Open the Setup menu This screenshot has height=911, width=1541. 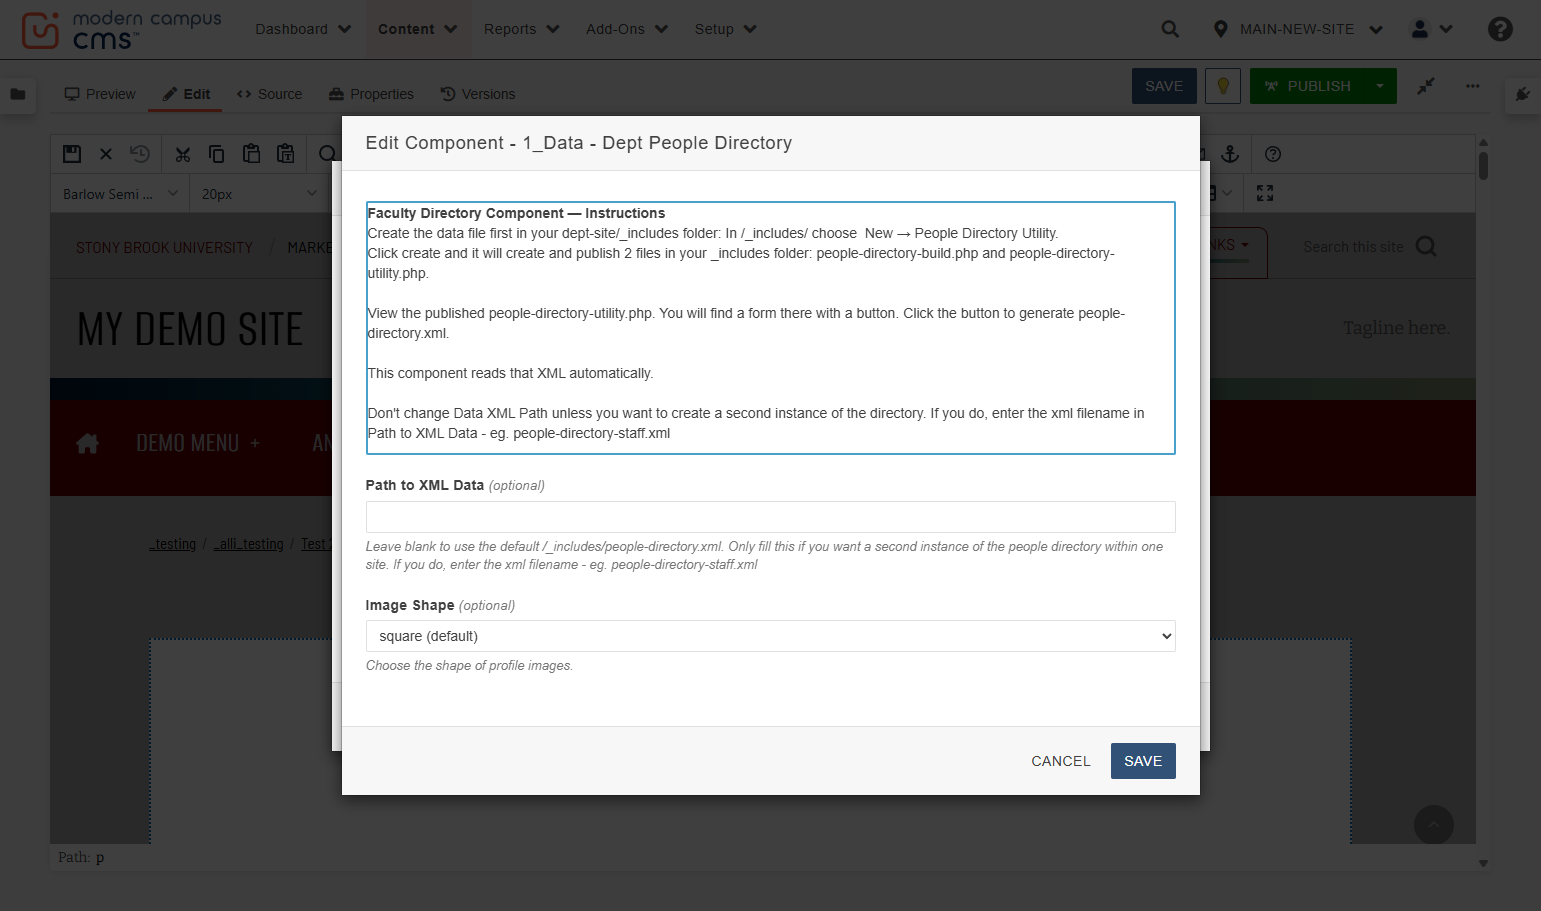click(725, 29)
